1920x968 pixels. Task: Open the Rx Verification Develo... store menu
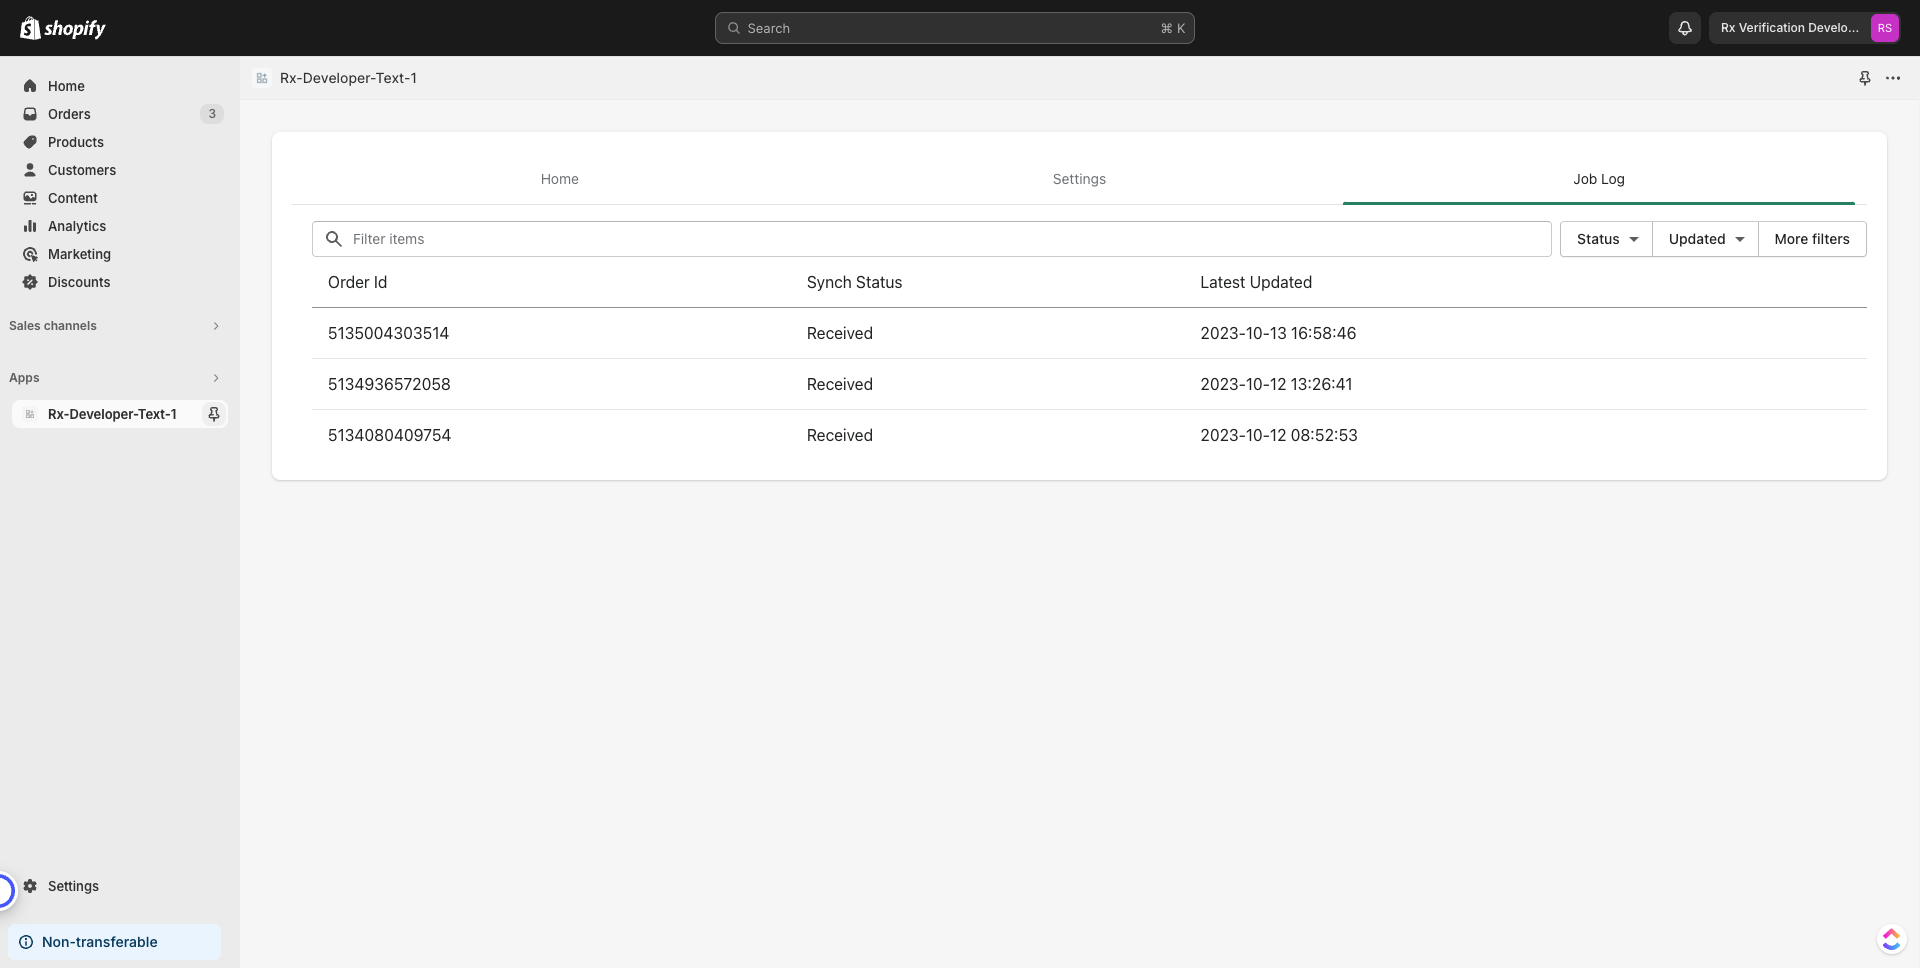coord(1804,28)
